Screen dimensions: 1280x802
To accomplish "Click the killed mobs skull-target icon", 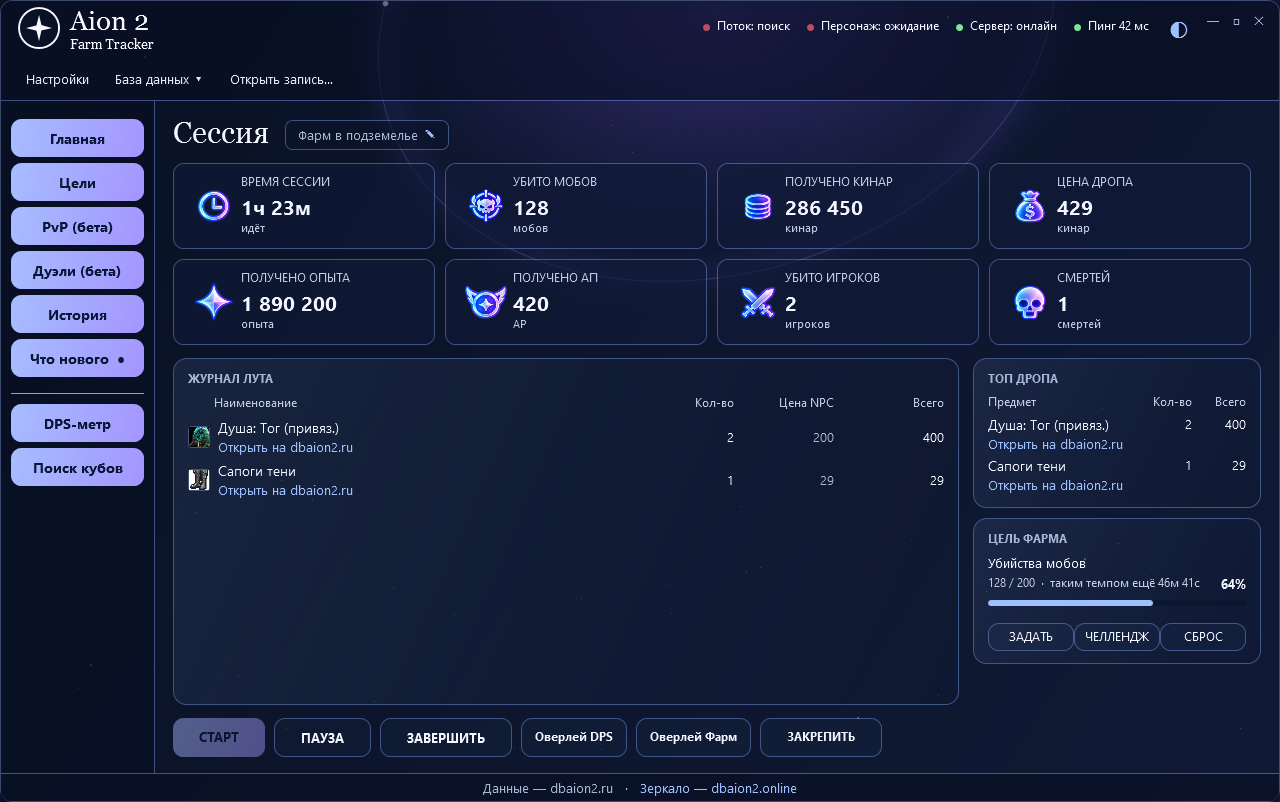I will click(x=485, y=206).
